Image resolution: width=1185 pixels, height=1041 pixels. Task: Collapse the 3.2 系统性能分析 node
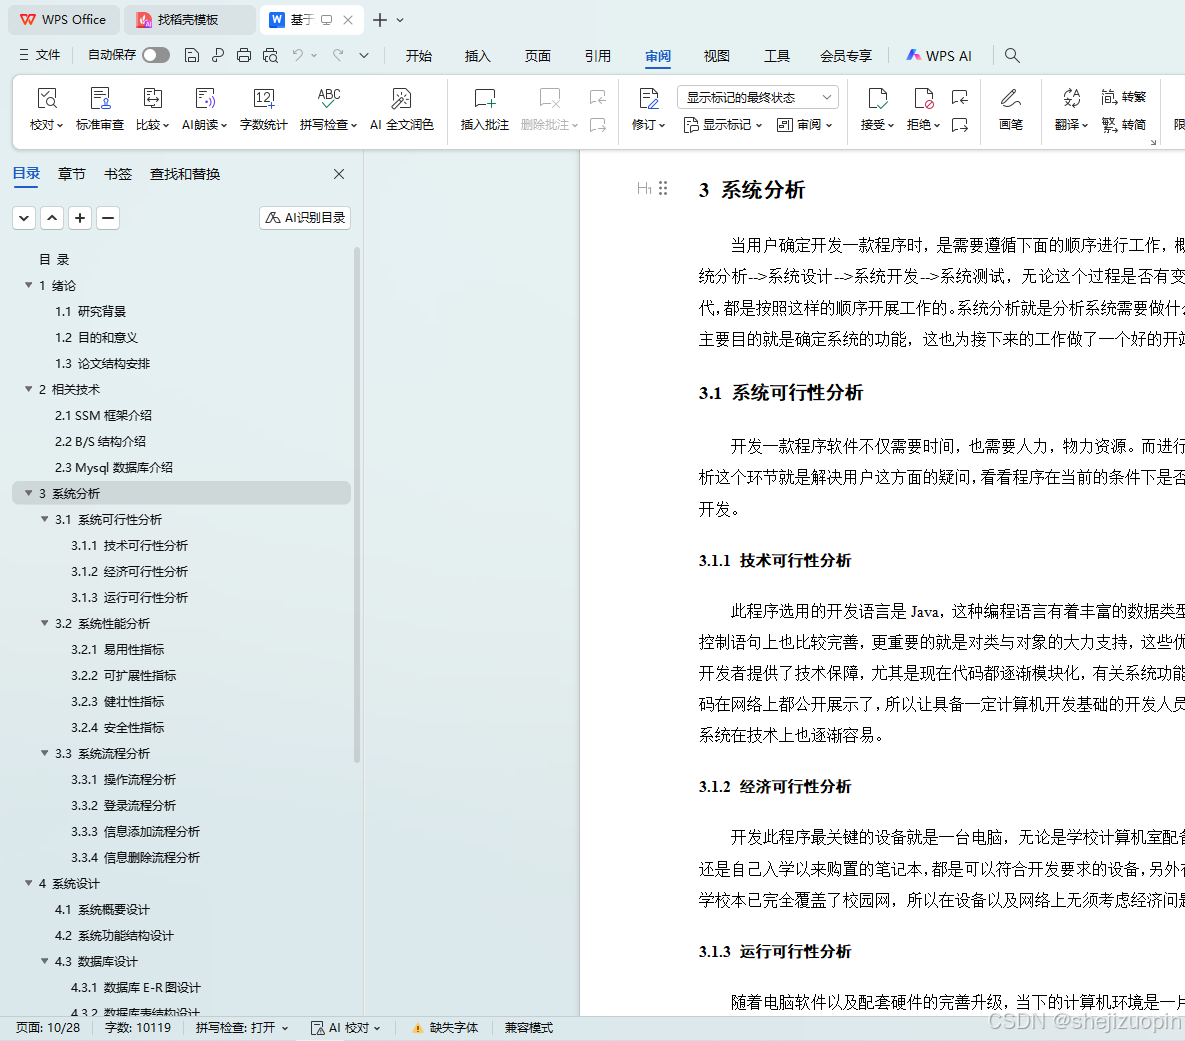[45, 623]
